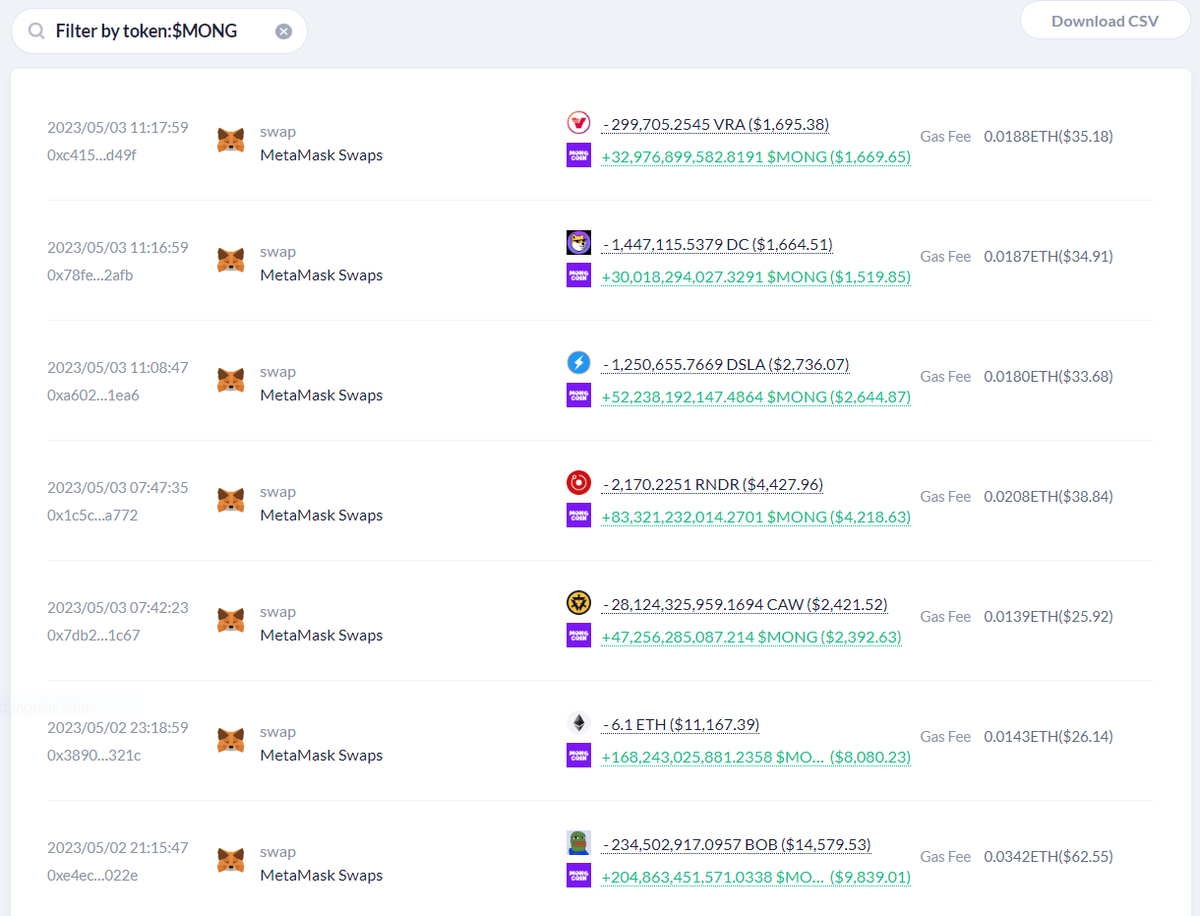Click MetaMask fox icon for 0x1c5c...a772 swap
Image resolution: width=1200 pixels, height=916 pixels.
click(x=231, y=500)
